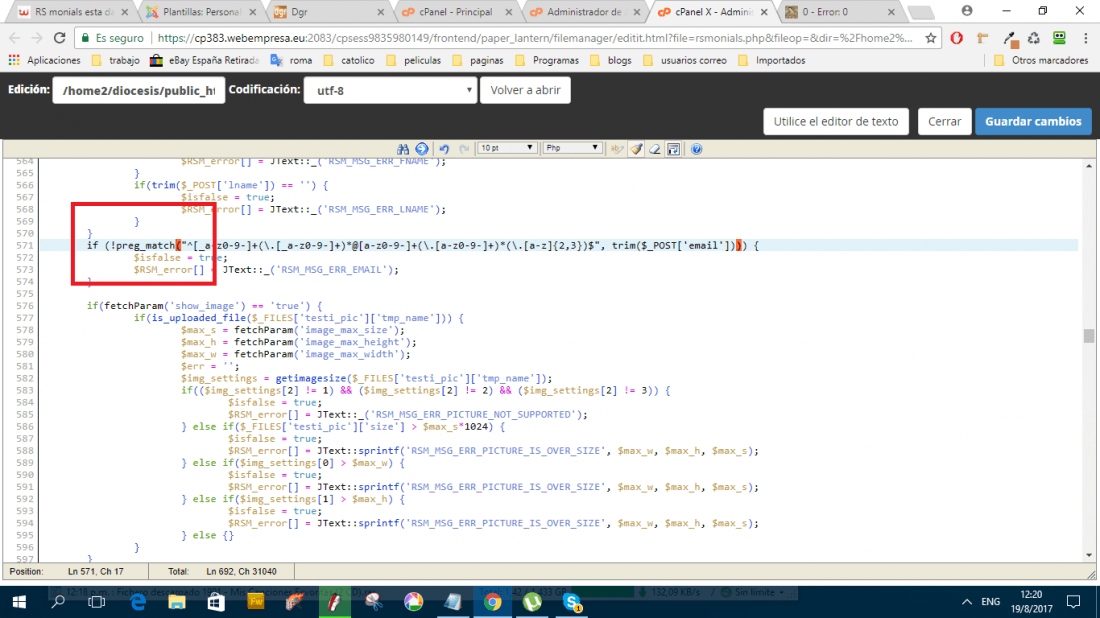The width and height of the screenshot is (1100, 618).
Task: Open the editor help question icon
Action: (696, 149)
